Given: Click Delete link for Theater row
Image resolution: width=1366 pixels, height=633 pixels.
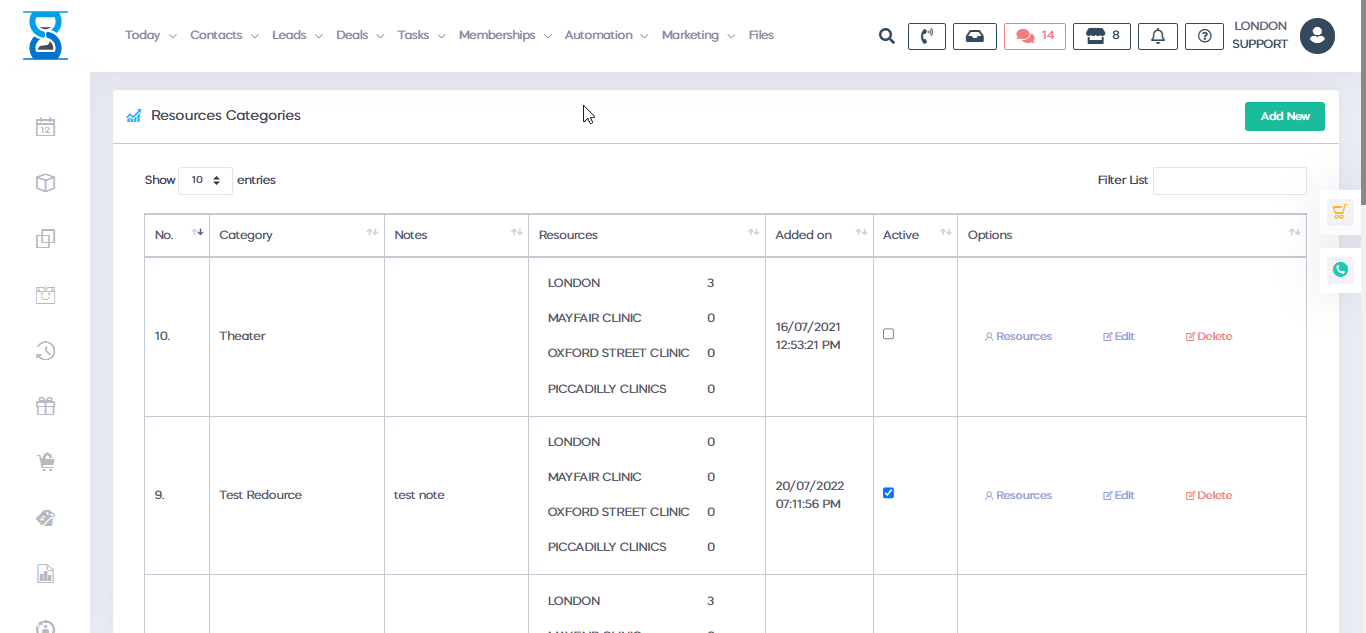Looking at the screenshot, I should pos(1209,336).
